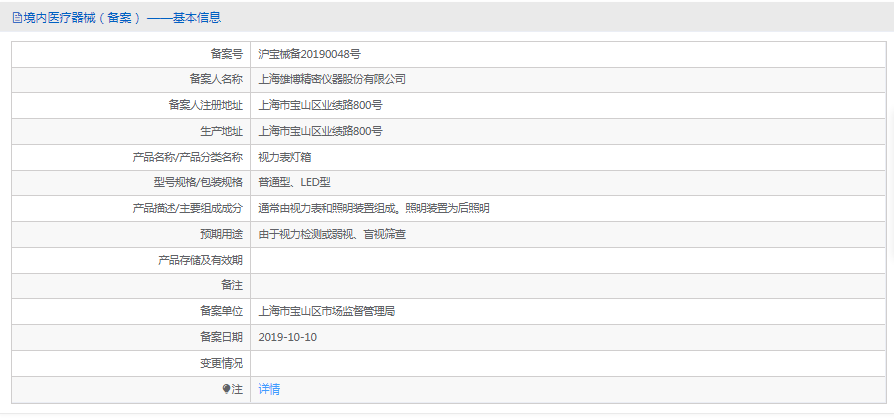The height and width of the screenshot is (418, 894).
Task: Click the 产品存储及有效期 label
Action: (x=200, y=261)
